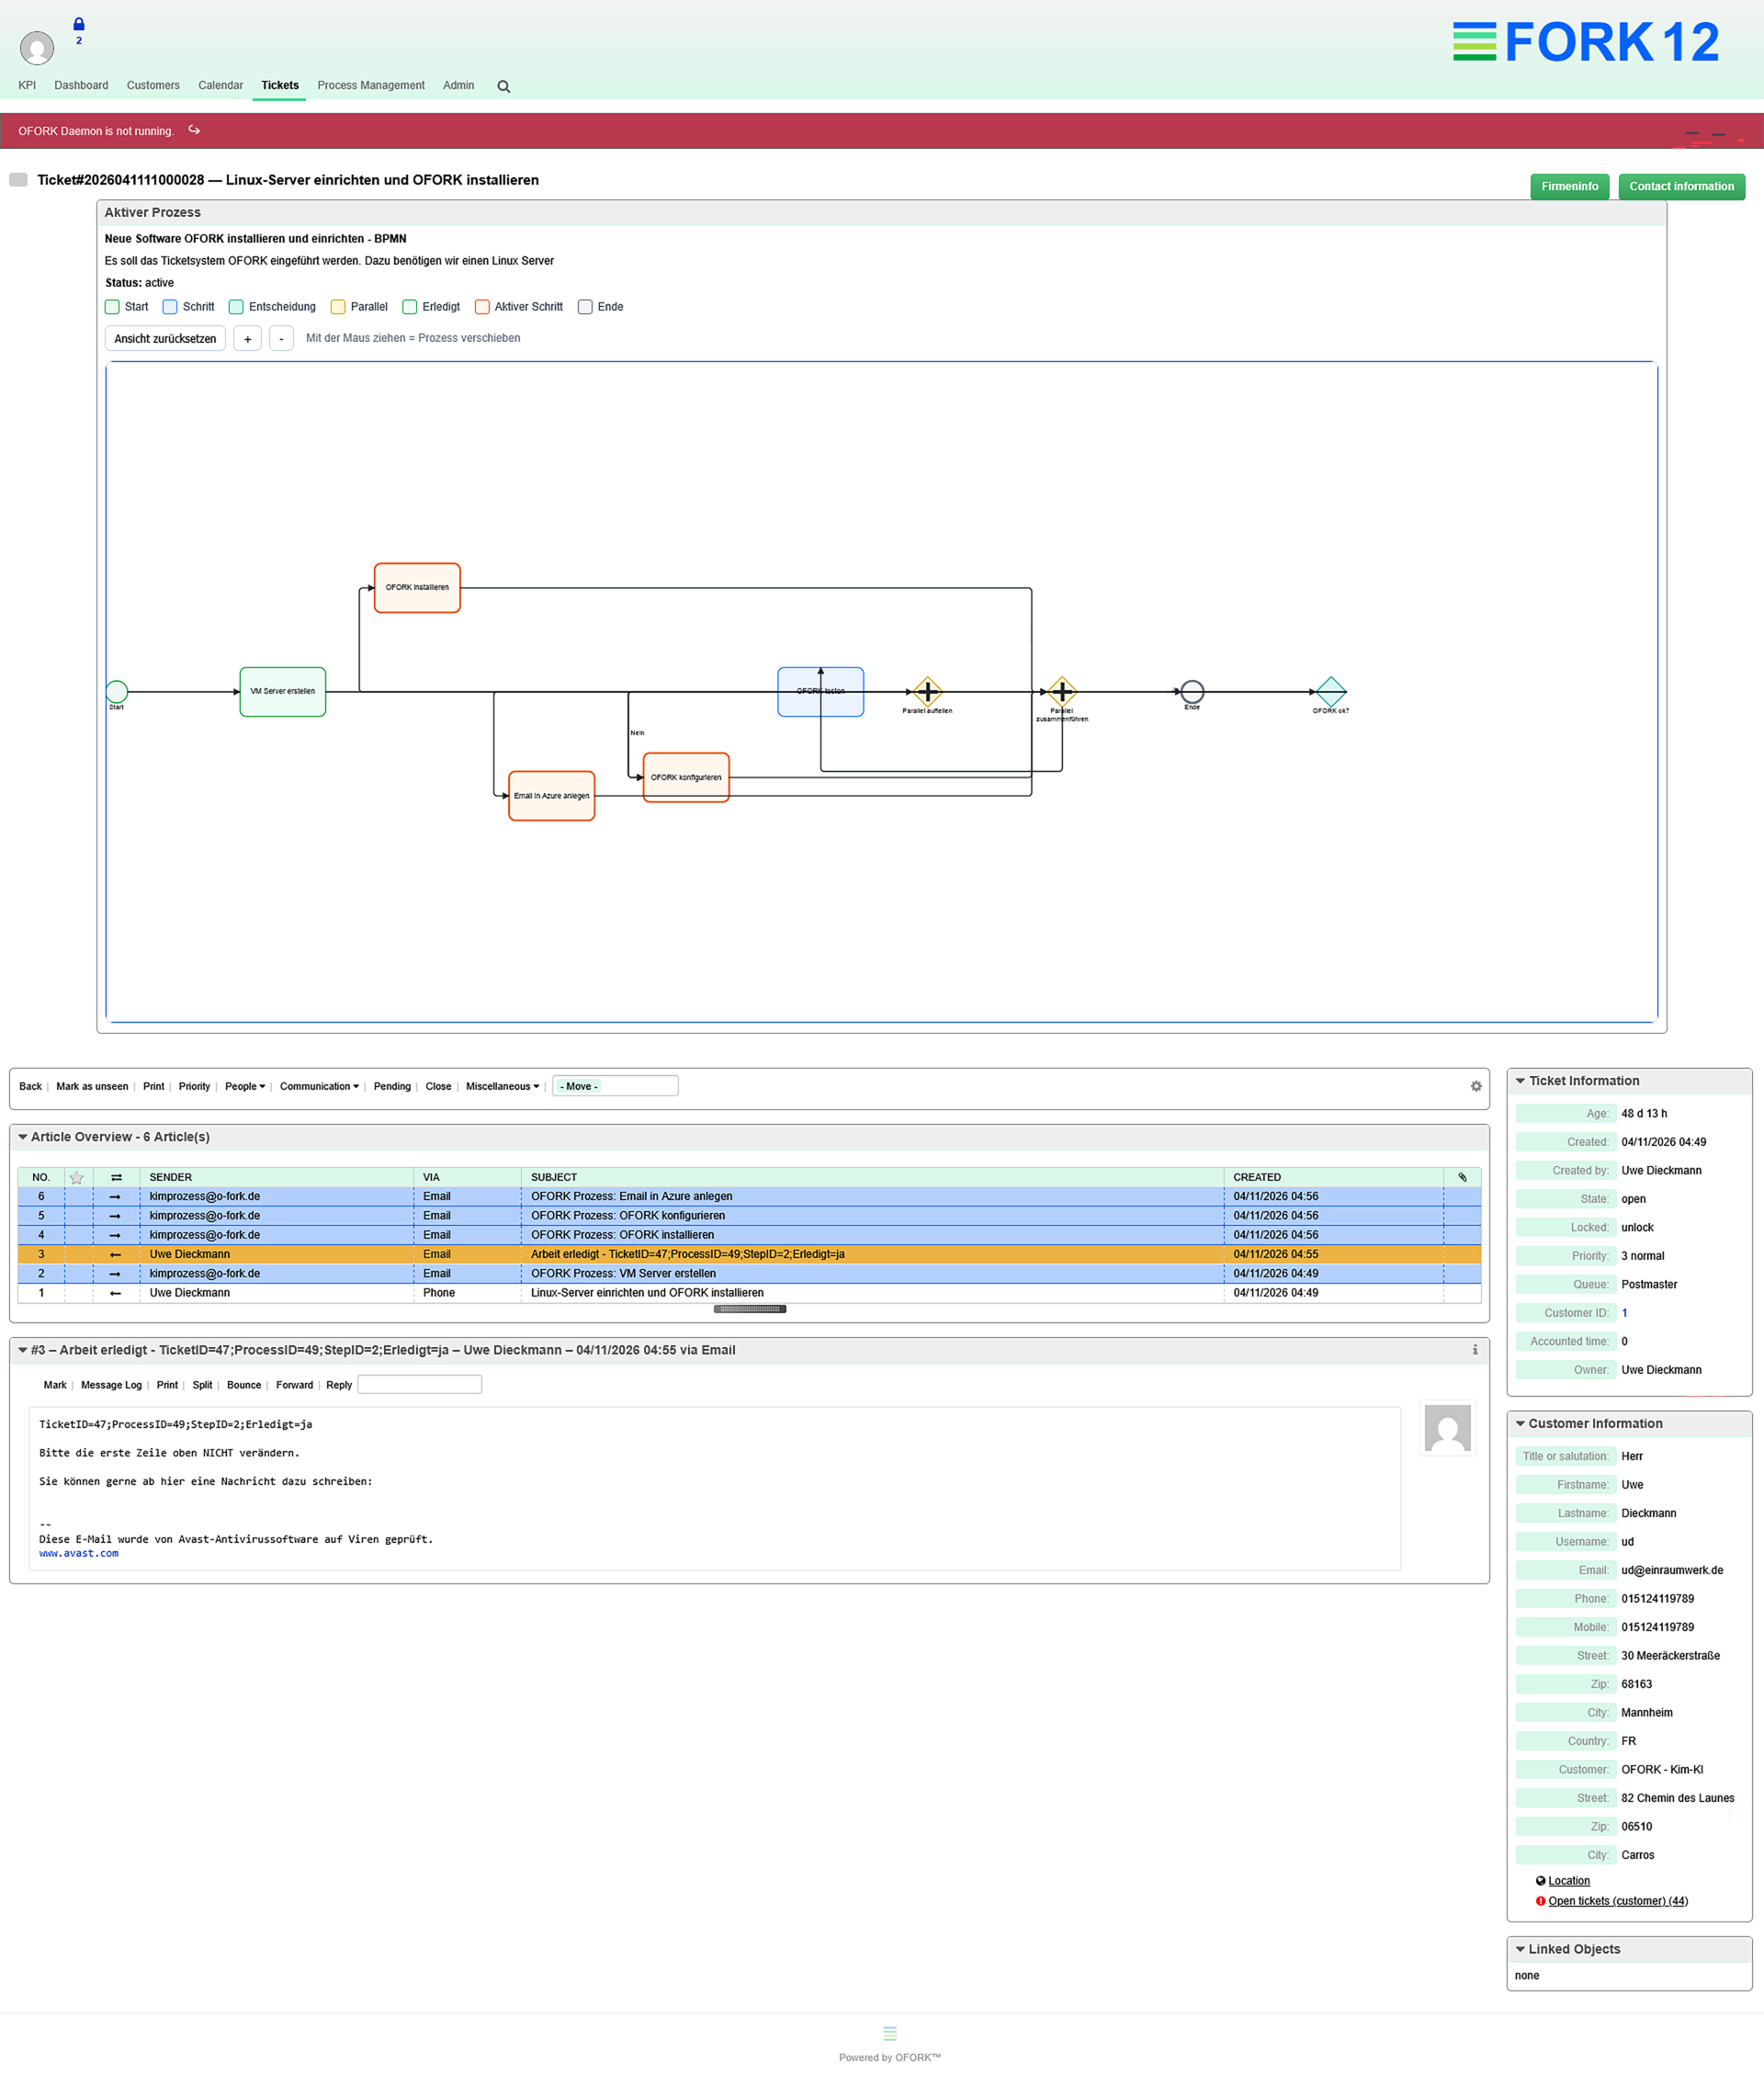The image size is (1764, 2074).
Task: Open the Miscellaneous dropdown menu
Action: coord(502,1087)
